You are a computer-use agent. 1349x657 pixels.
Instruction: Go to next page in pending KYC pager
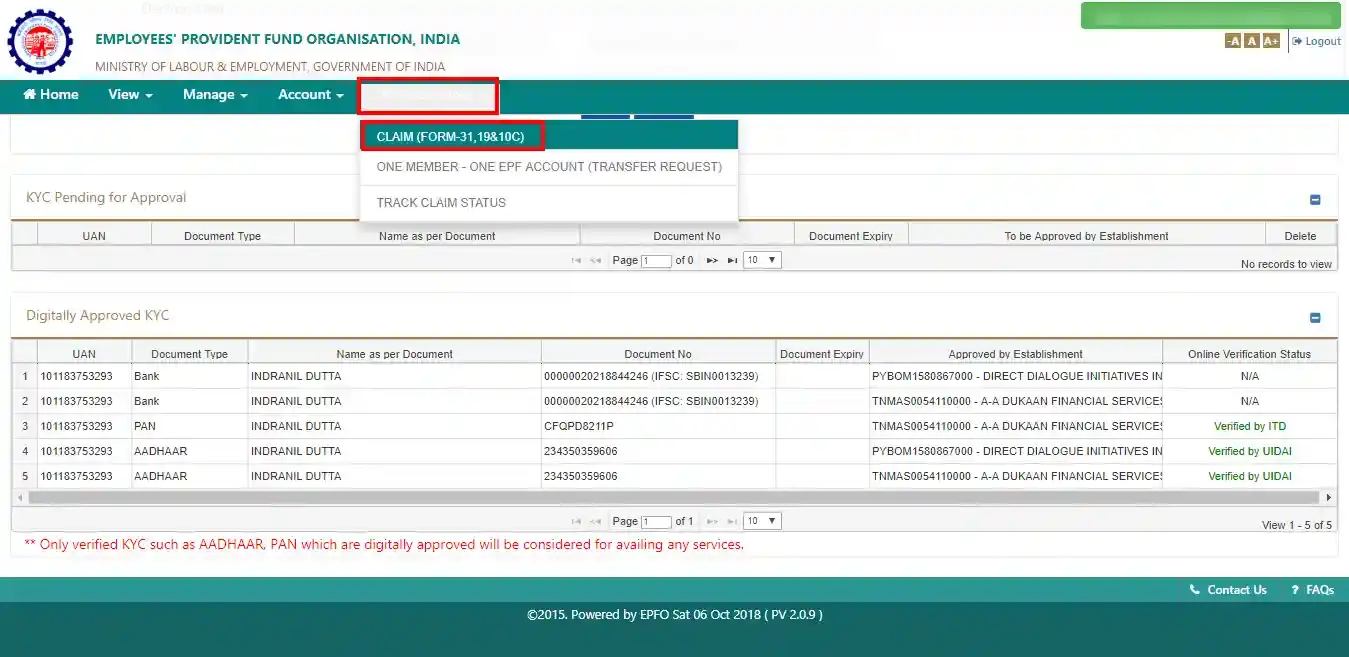tap(712, 260)
